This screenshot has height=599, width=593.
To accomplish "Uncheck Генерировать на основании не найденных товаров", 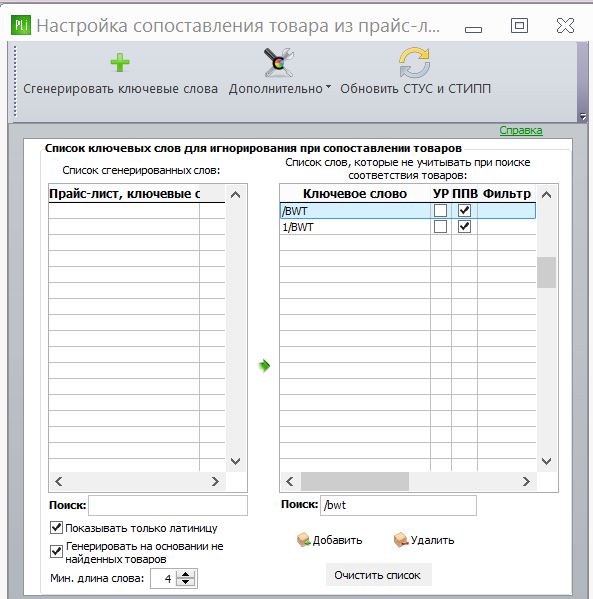I will (57, 551).
